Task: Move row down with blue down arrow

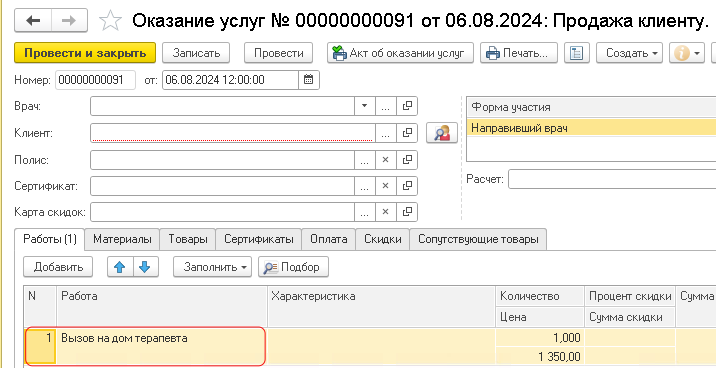Action: (x=145, y=267)
